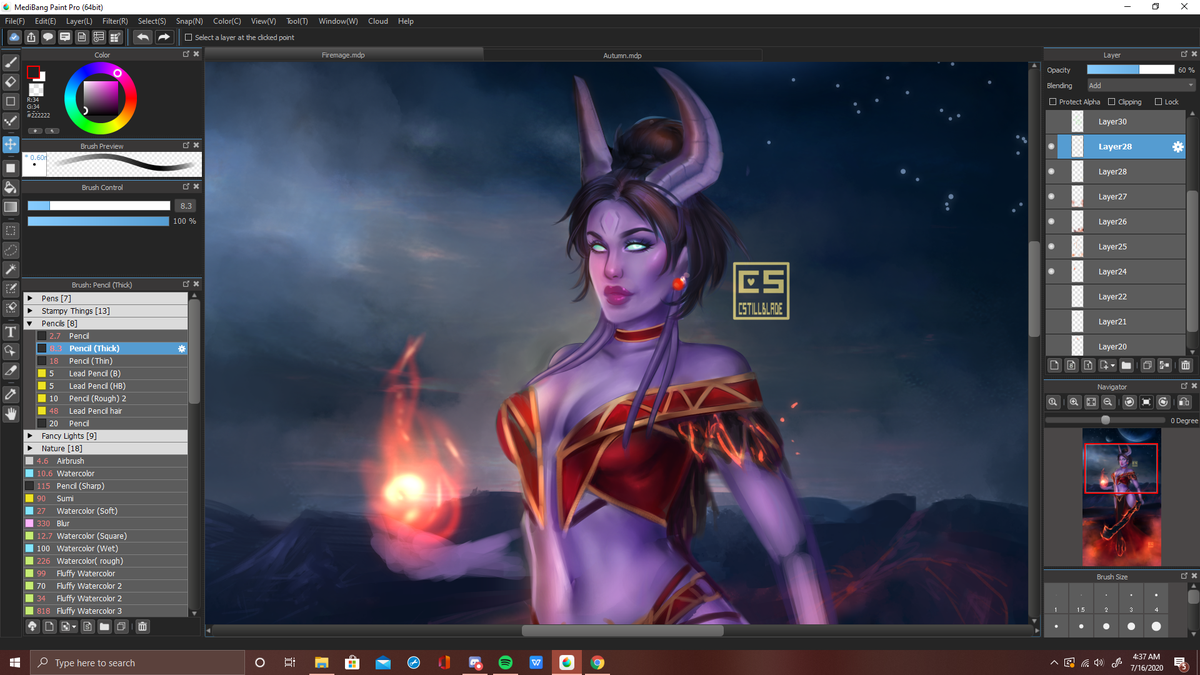The height and width of the screenshot is (675, 1200).
Task: Click the speech bubble icon in top toolbar
Action: click(x=48, y=37)
